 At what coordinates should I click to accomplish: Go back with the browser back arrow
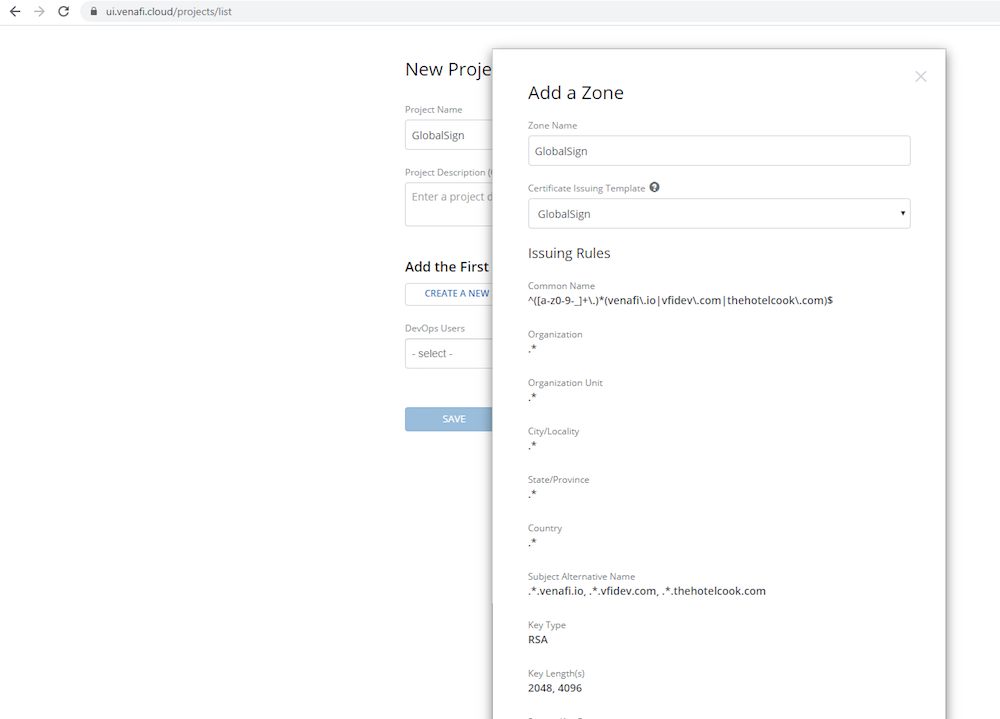click(x=15, y=11)
